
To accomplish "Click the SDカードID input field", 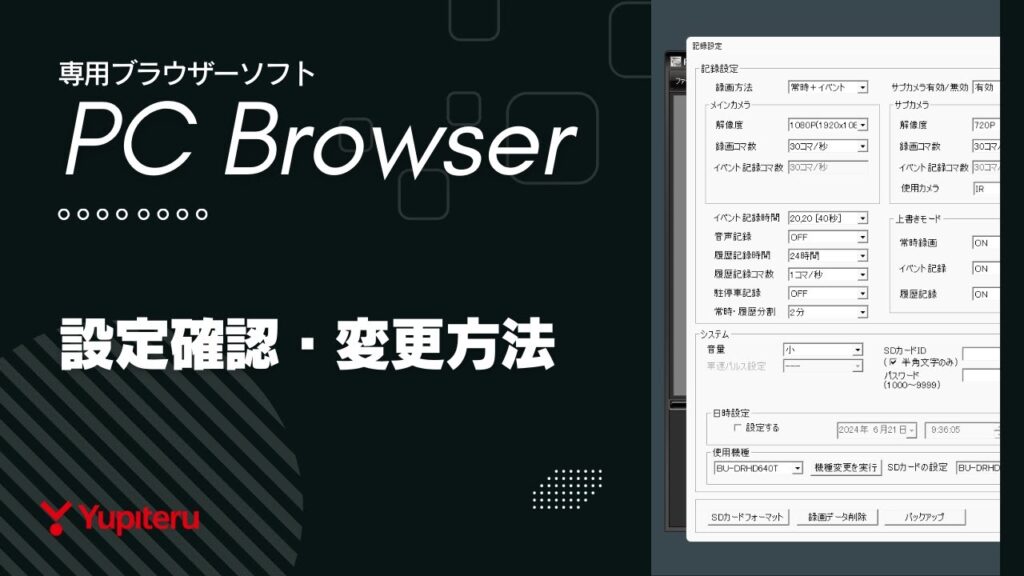I will (981, 355).
